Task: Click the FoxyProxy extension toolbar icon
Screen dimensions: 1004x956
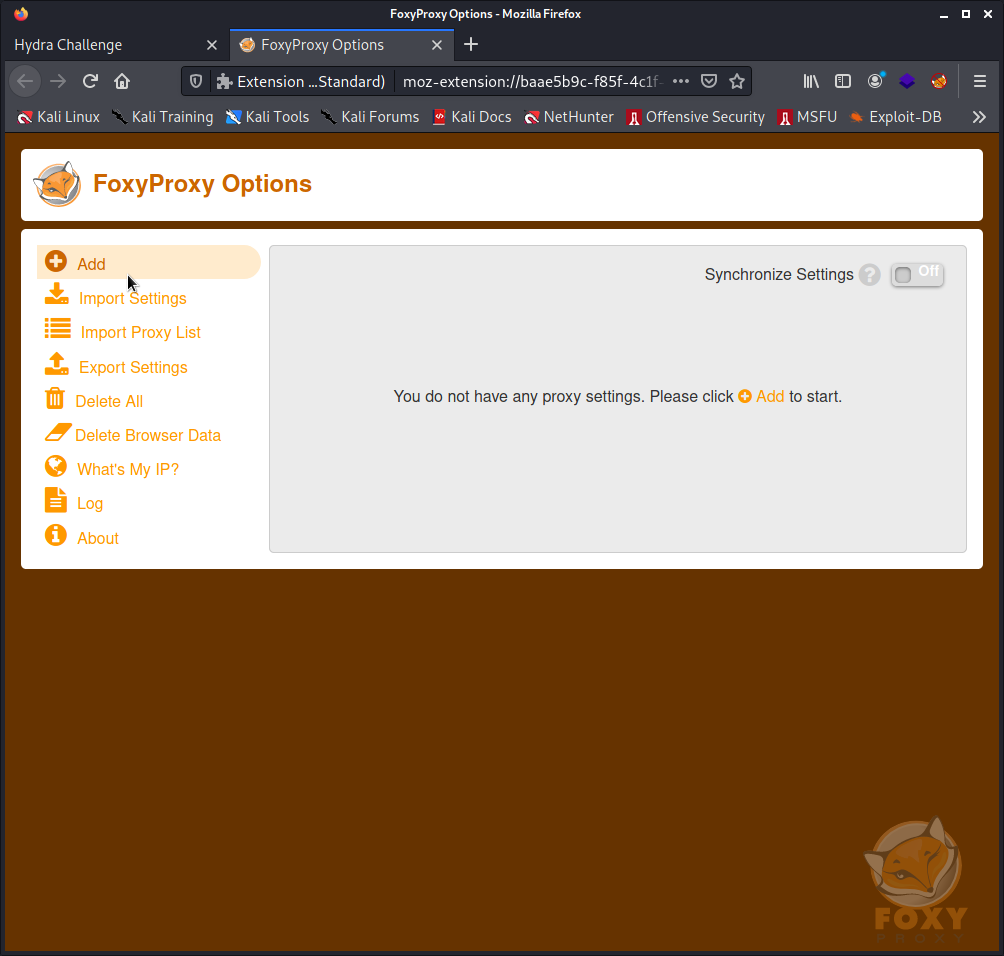Action: [939, 81]
